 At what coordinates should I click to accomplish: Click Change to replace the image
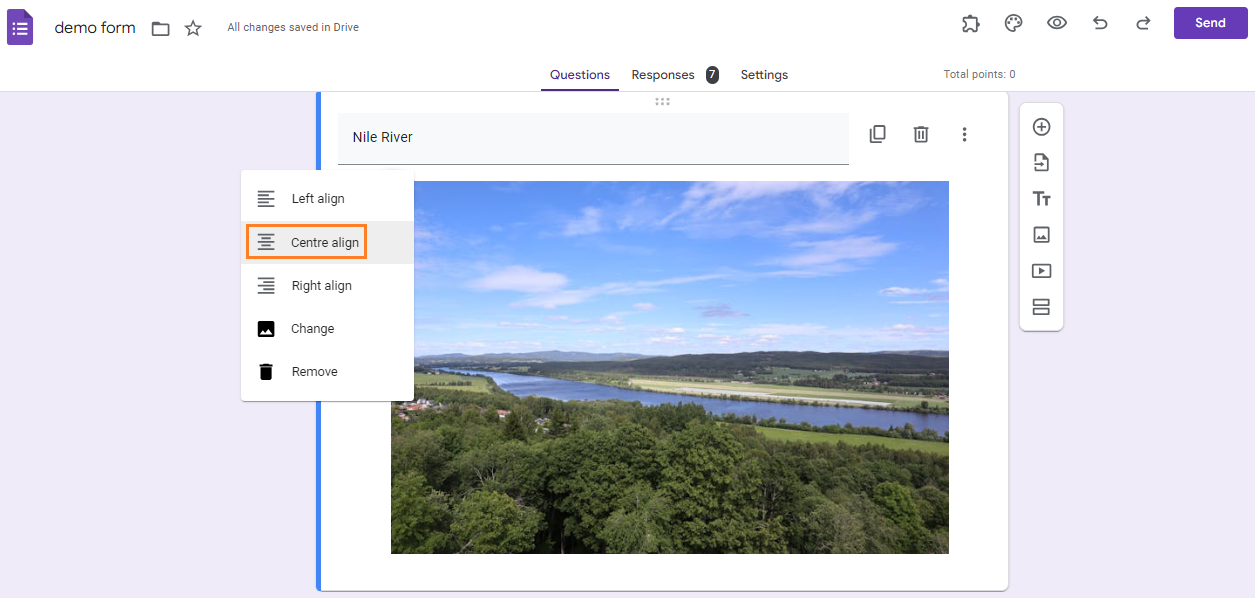point(327,329)
